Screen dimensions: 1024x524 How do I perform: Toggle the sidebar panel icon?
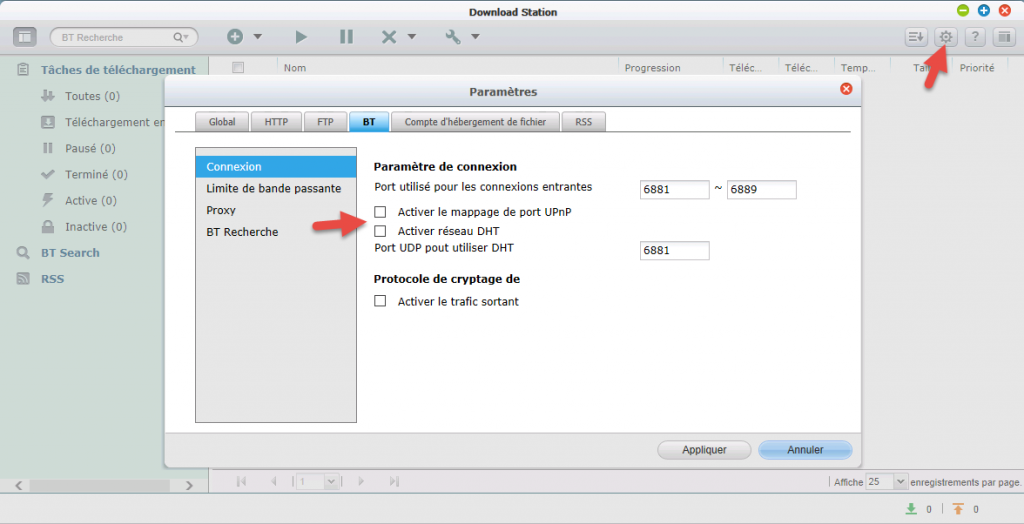[x=25, y=37]
